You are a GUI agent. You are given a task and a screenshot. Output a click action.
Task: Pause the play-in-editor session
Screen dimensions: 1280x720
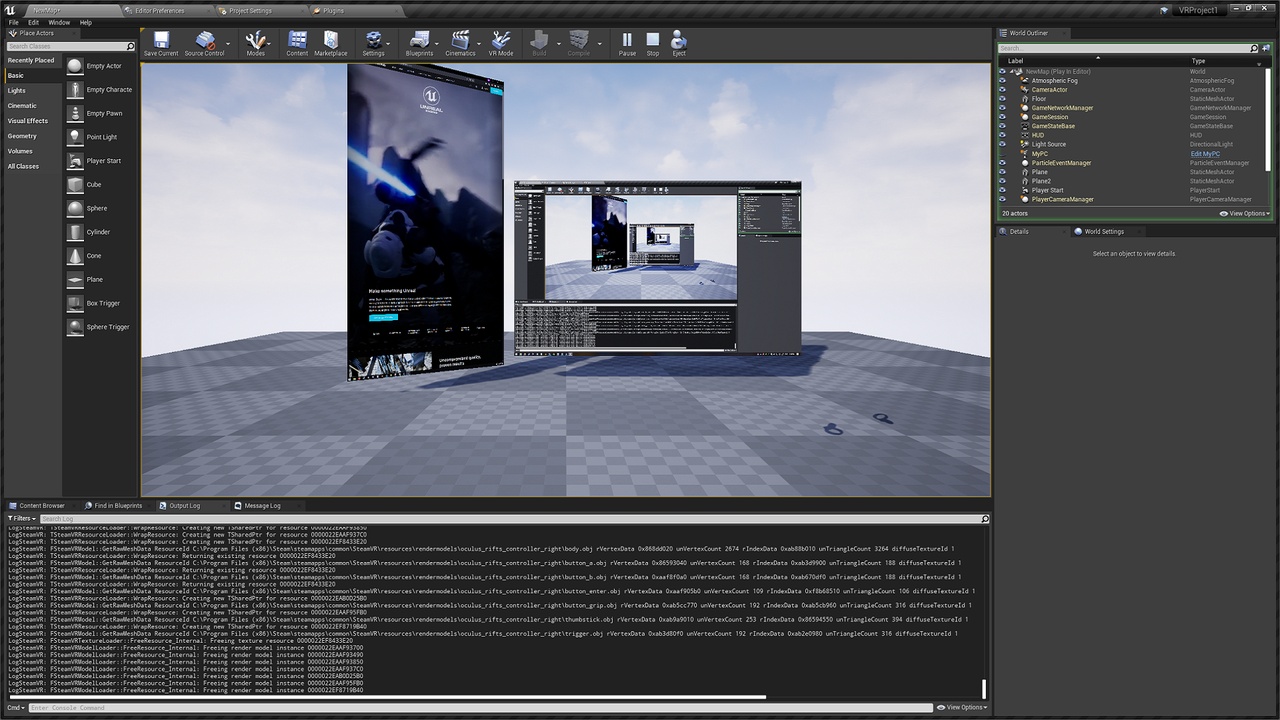tap(627, 42)
